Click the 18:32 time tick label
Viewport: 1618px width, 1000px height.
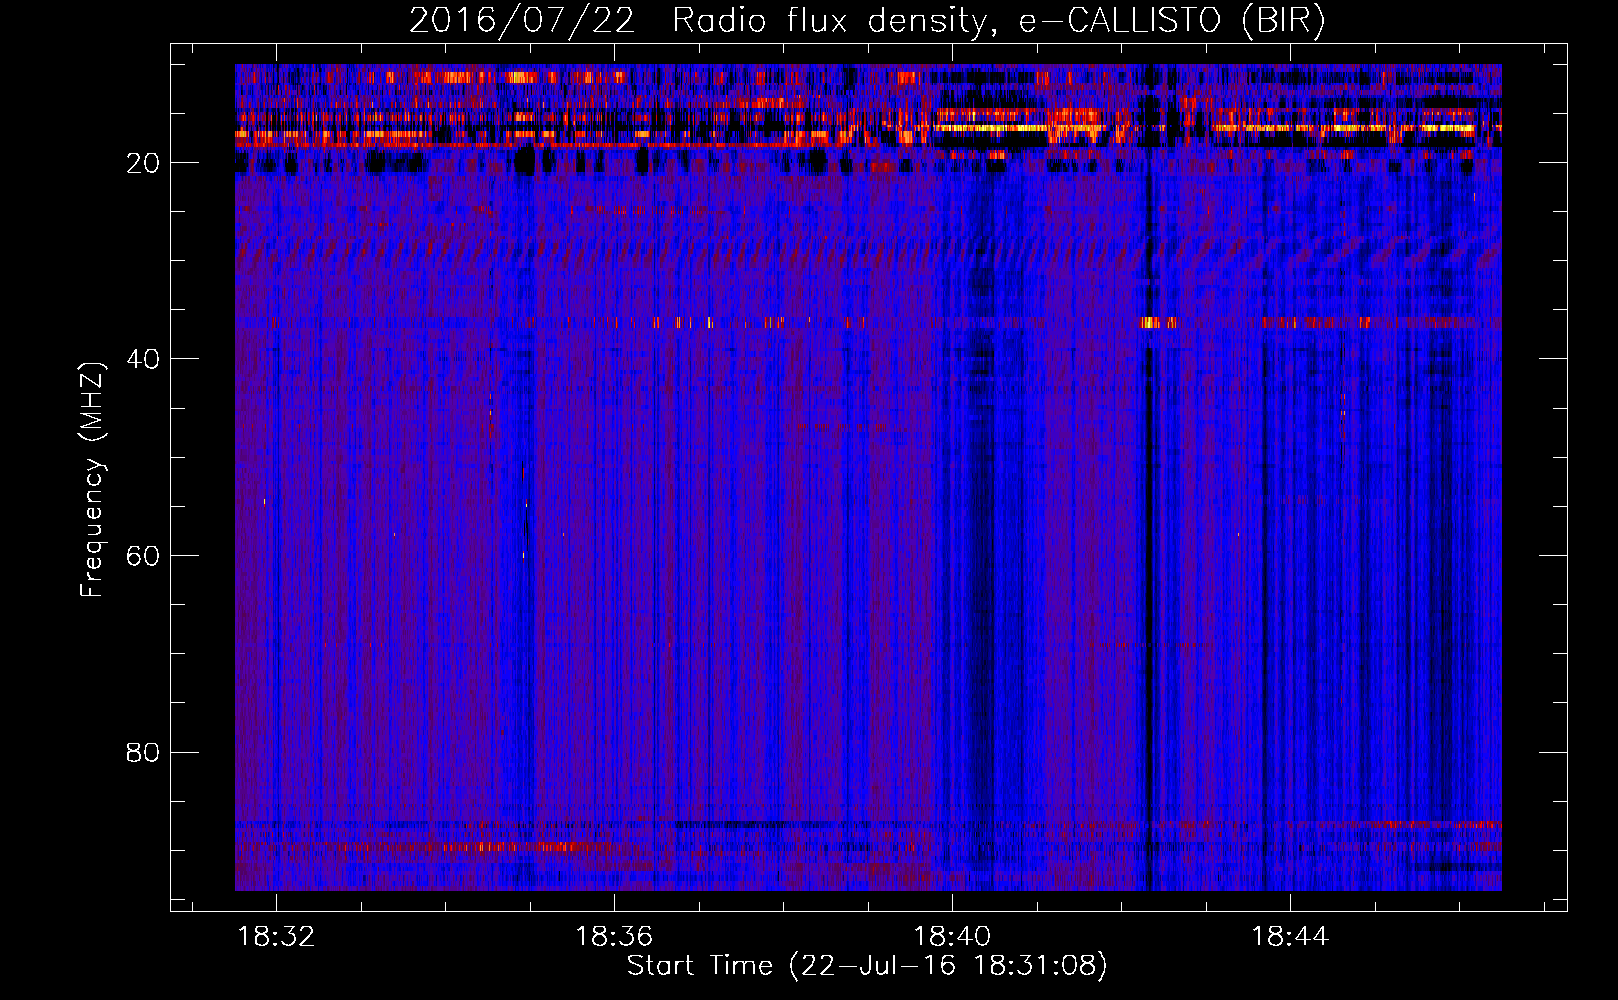(x=276, y=936)
